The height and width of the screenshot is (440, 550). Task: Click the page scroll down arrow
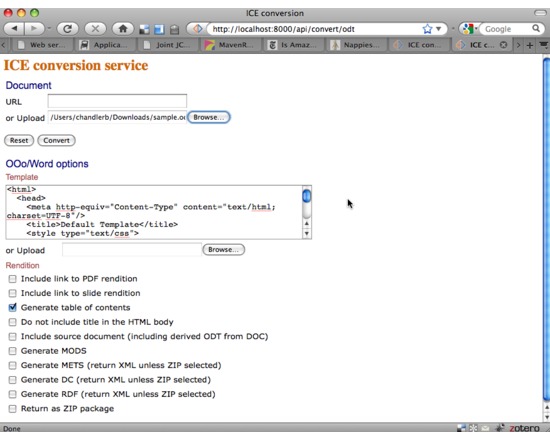tap(546, 417)
